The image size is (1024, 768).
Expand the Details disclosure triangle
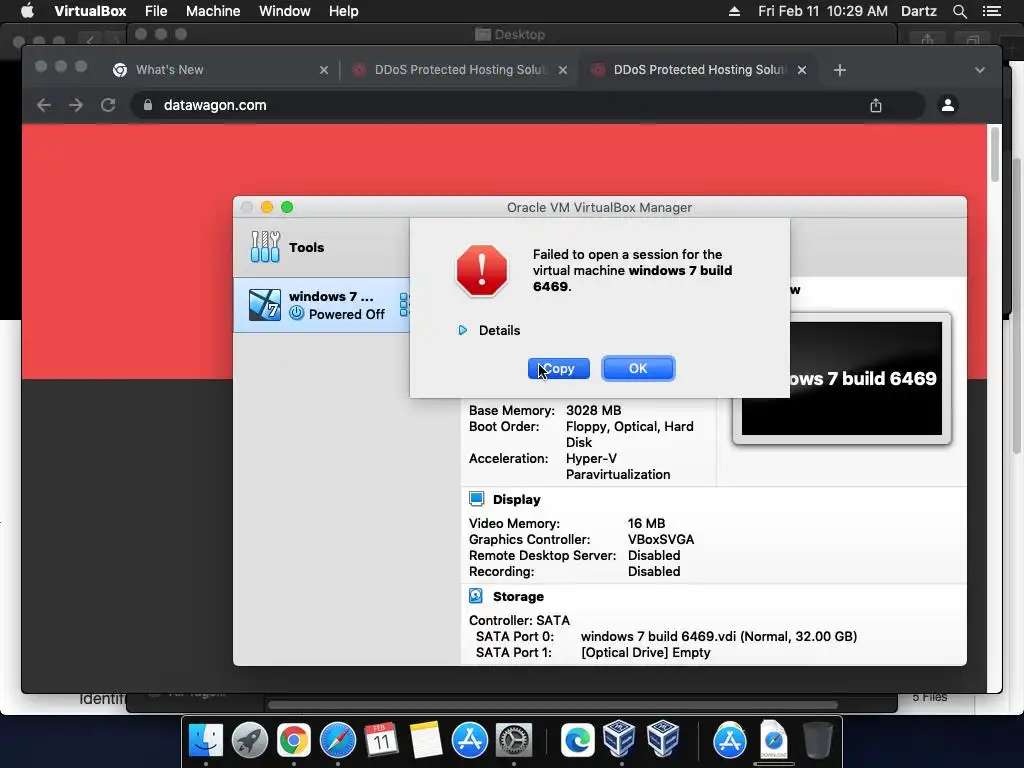[x=462, y=330]
